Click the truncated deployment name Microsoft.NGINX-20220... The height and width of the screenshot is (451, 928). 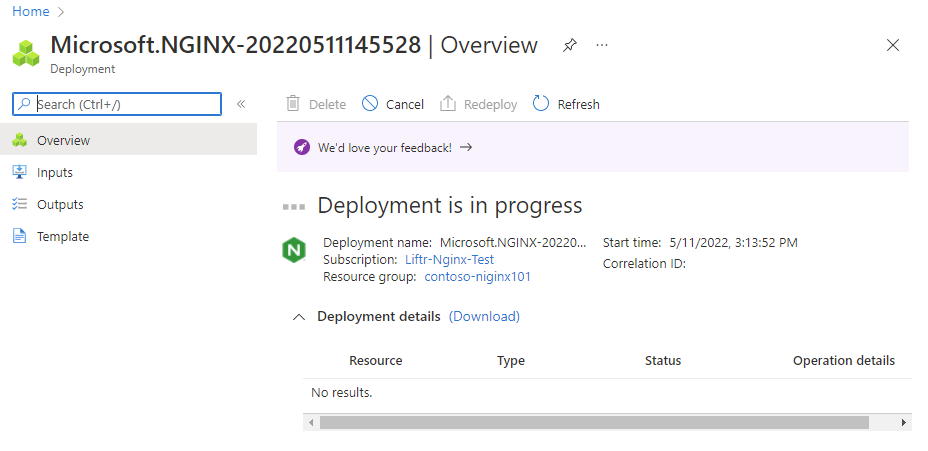[x=514, y=243]
